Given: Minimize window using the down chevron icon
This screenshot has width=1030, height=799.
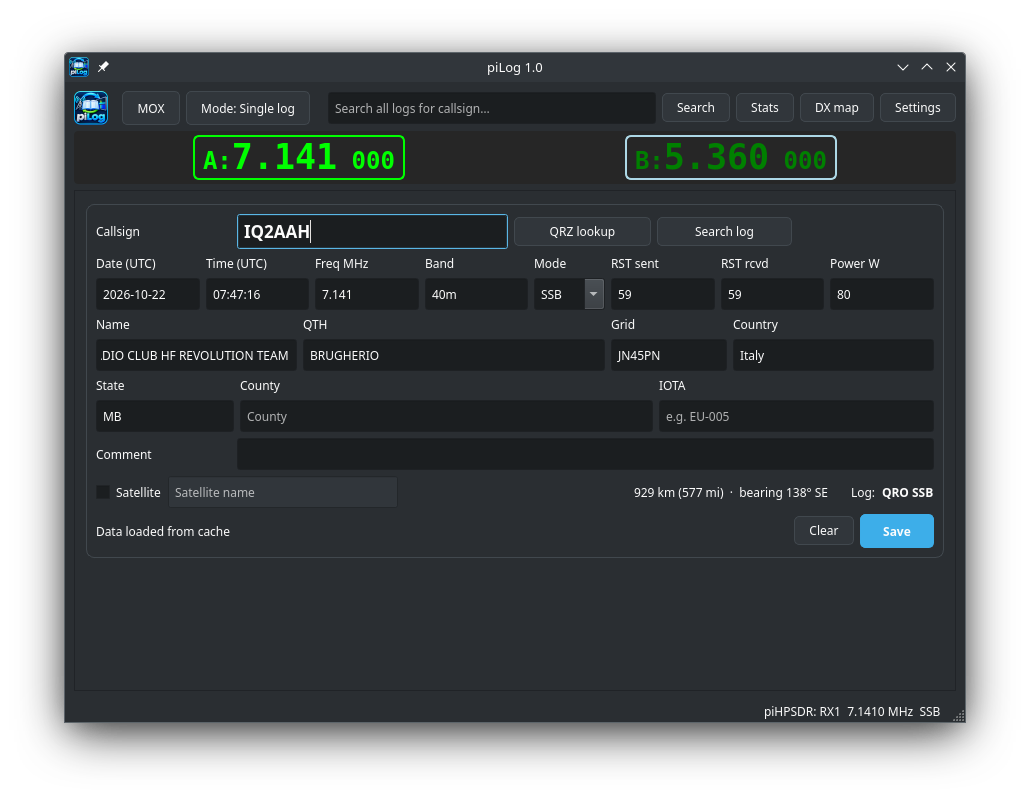Looking at the screenshot, I should (903, 67).
